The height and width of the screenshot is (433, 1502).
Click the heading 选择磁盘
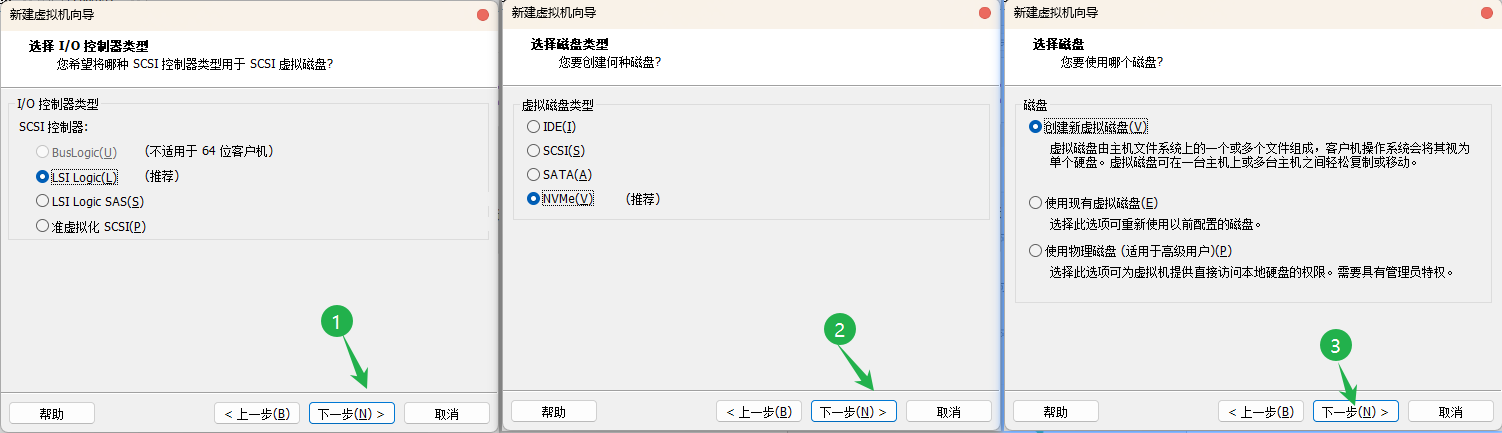pos(1059,45)
